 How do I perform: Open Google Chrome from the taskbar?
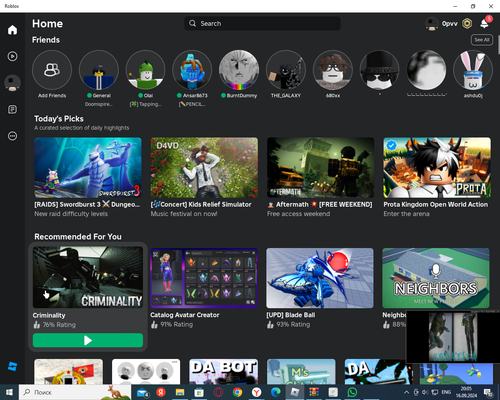237,392
